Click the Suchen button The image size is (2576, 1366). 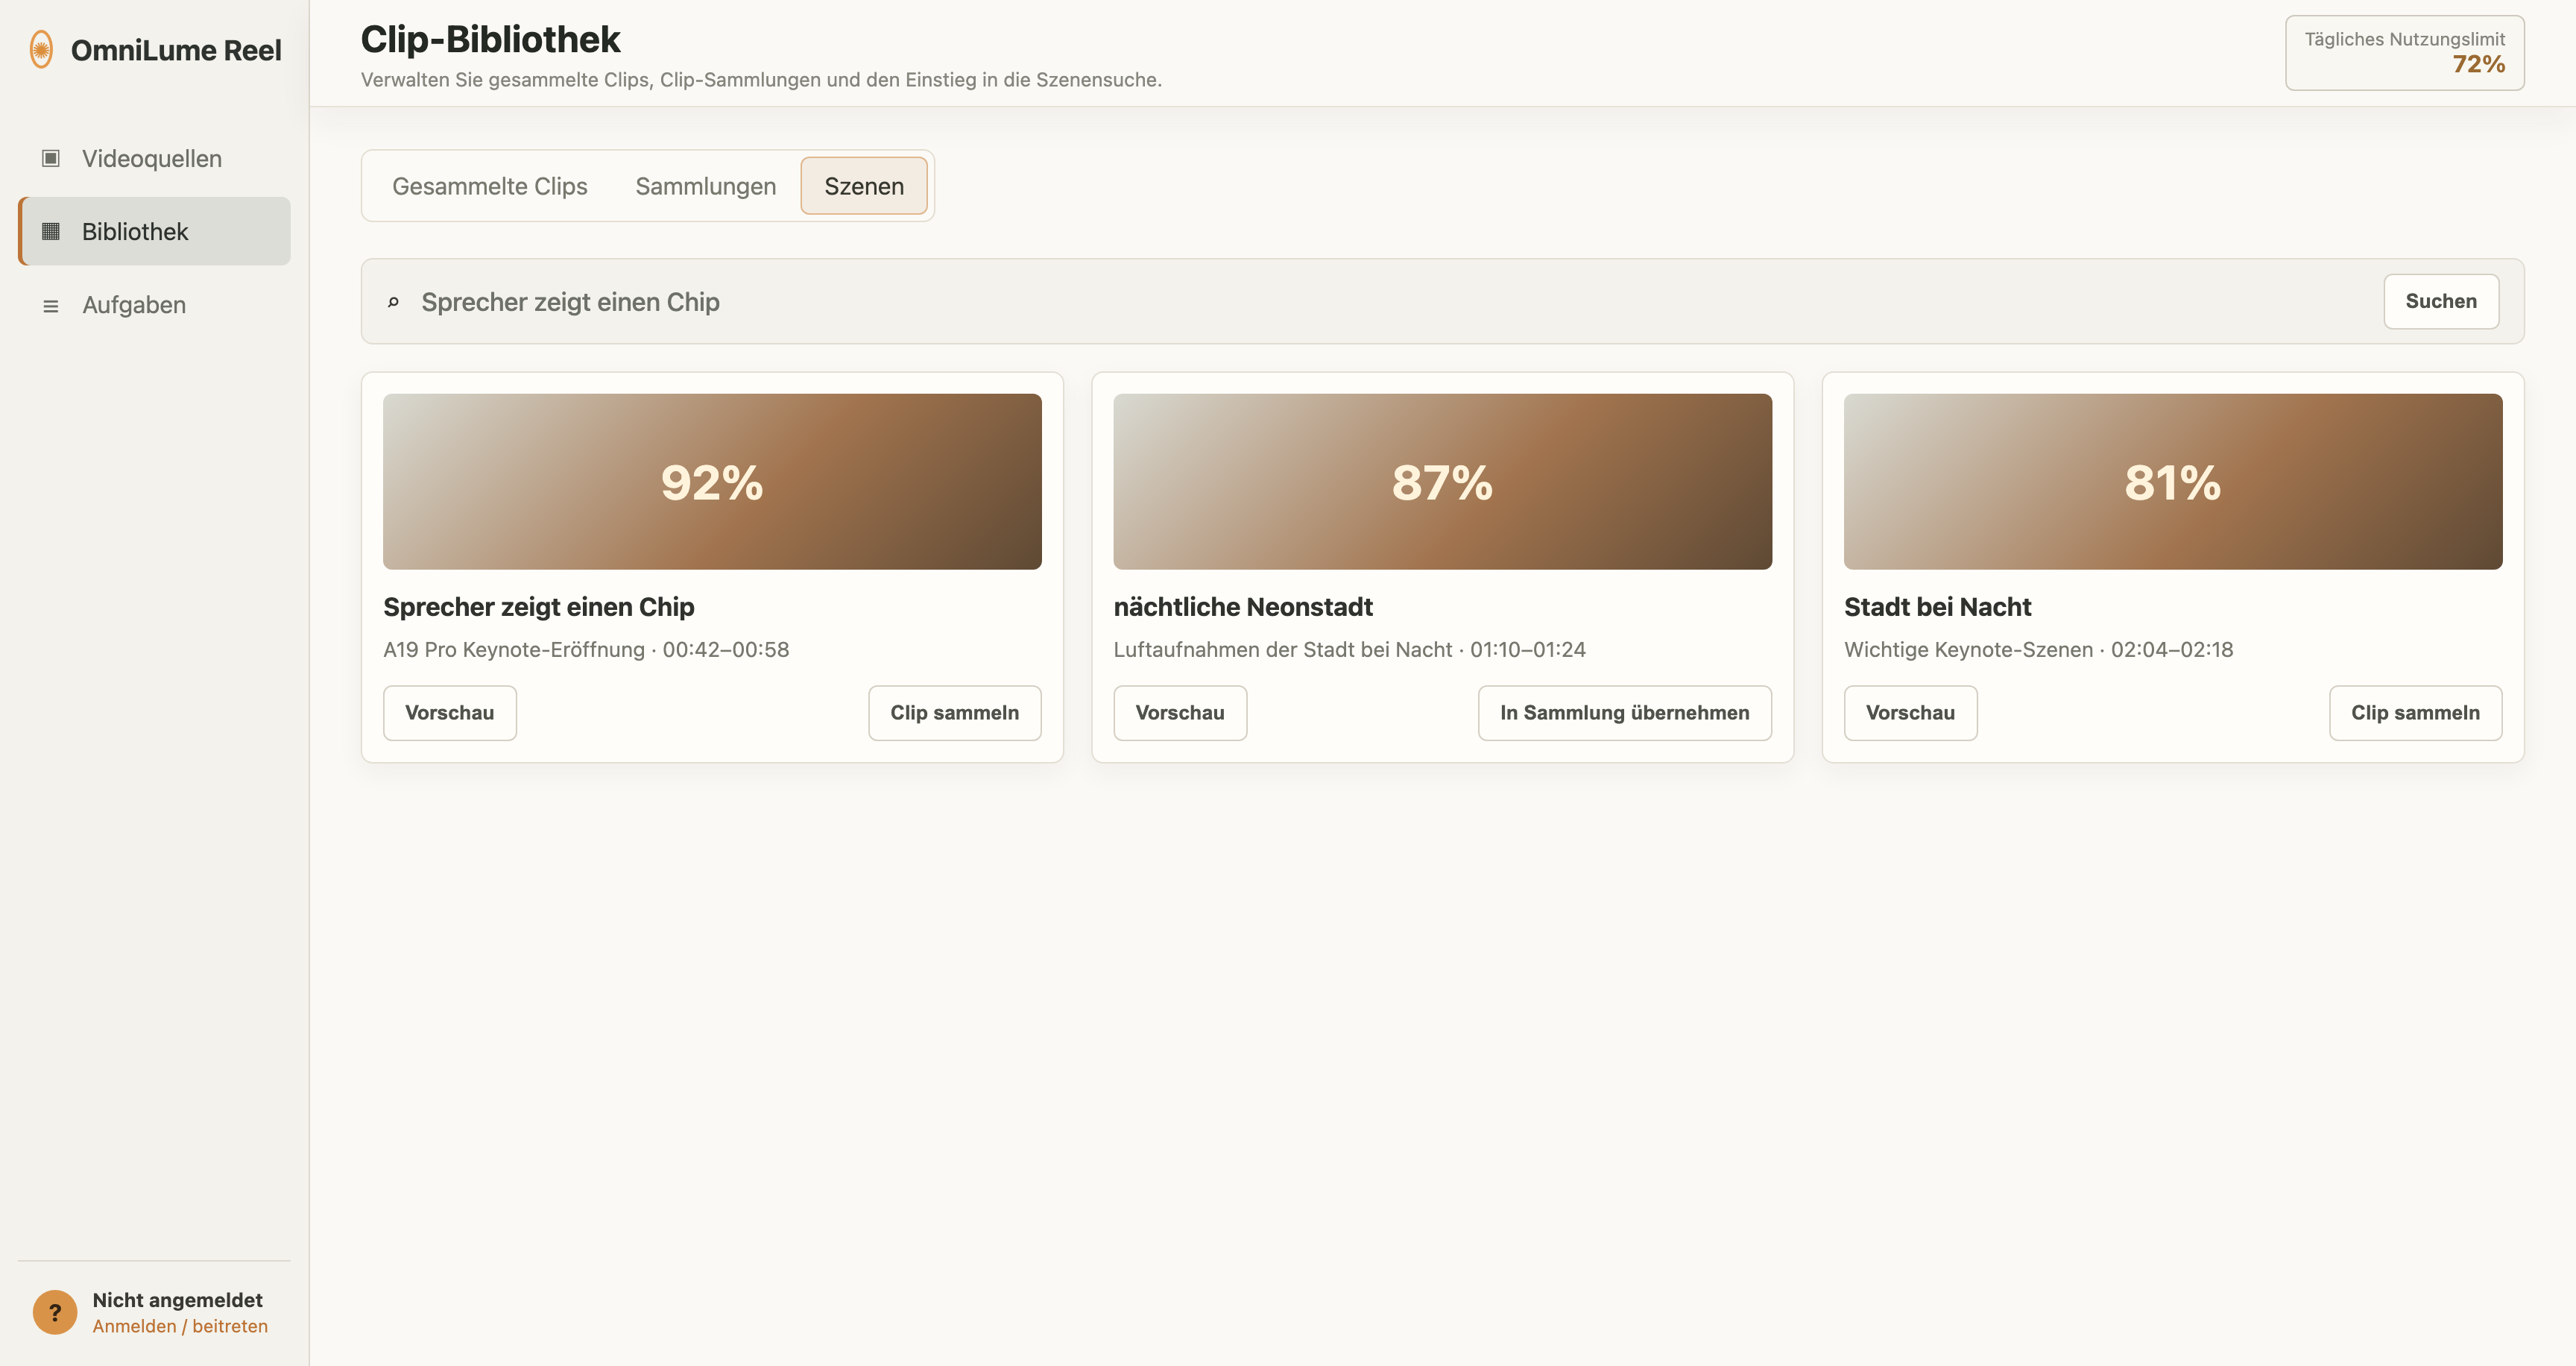coord(2441,301)
